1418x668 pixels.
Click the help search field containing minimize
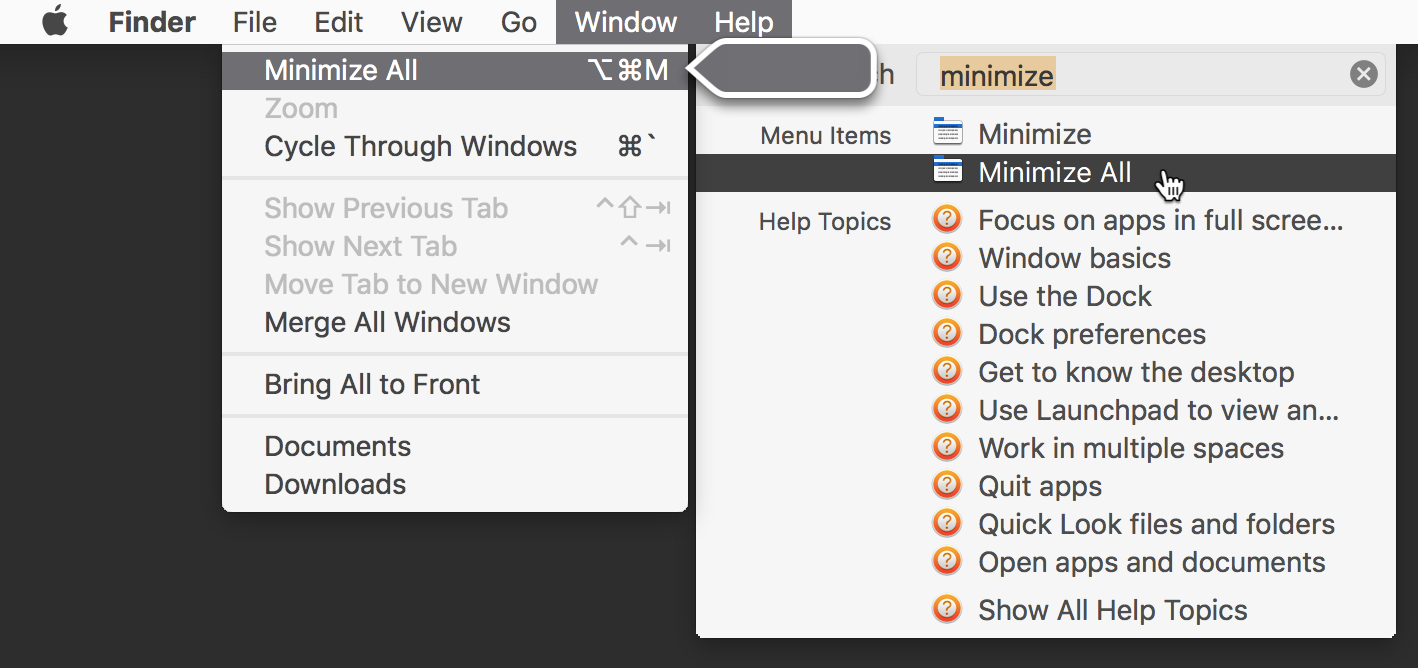pyautogui.click(x=1140, y=75)
